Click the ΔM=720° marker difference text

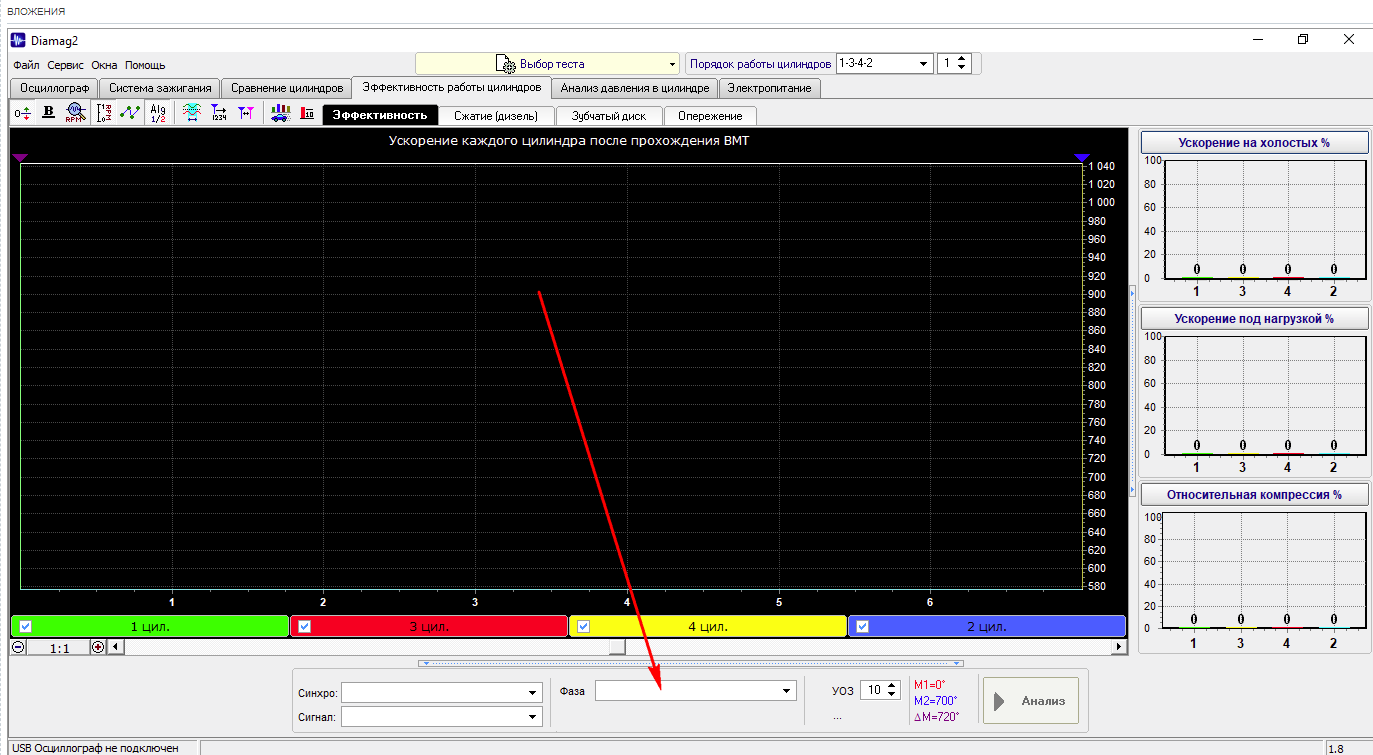click(937, 716)
